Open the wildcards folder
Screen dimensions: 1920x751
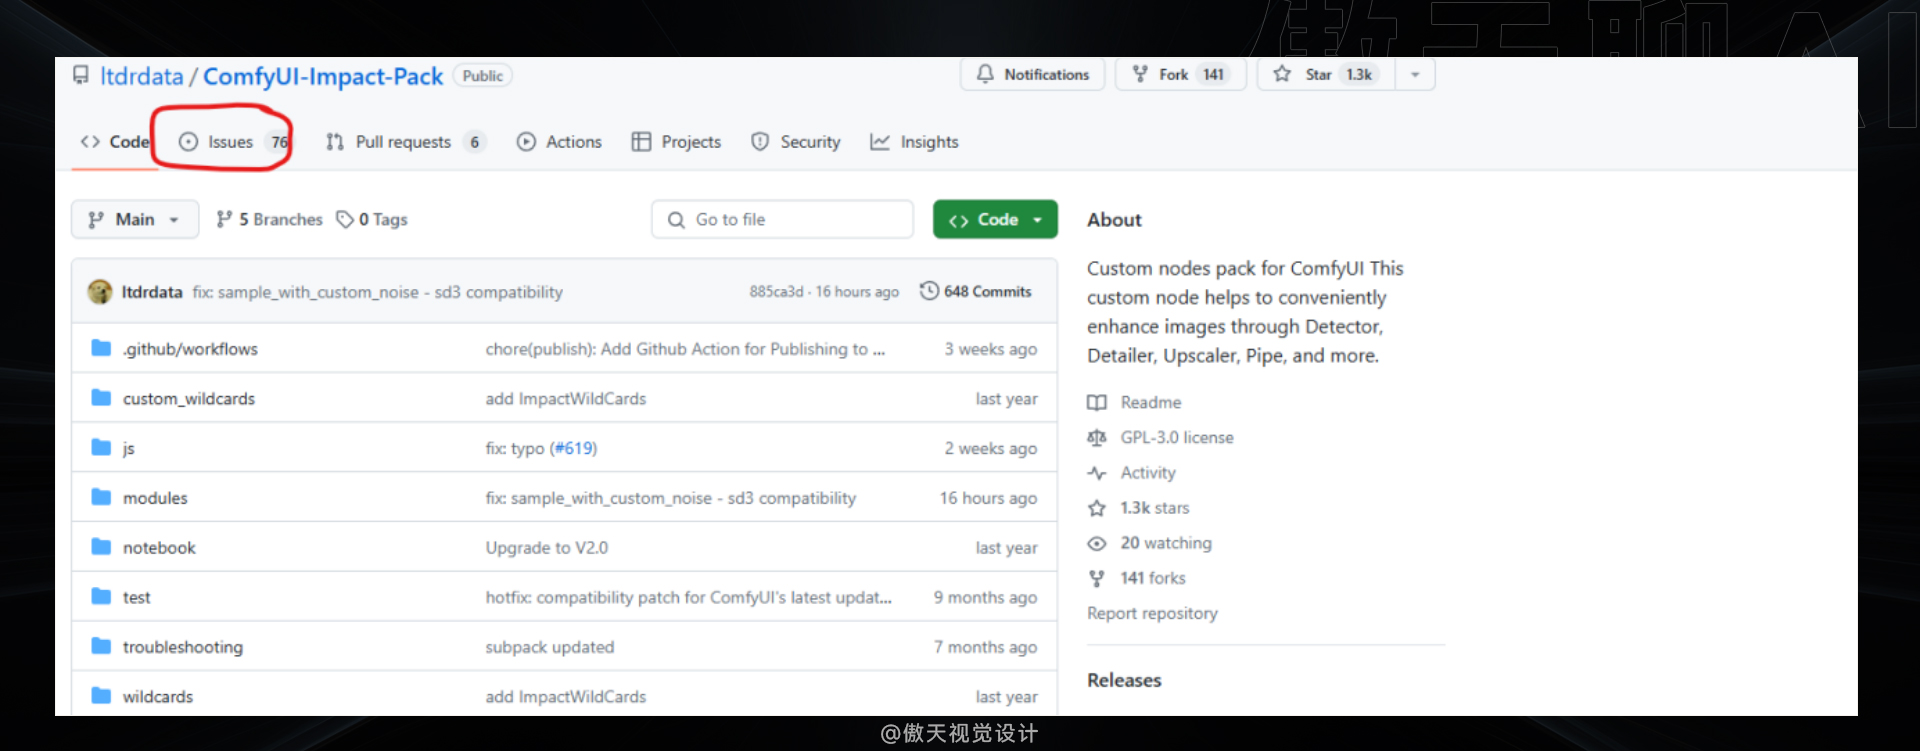tap(158, 697)
